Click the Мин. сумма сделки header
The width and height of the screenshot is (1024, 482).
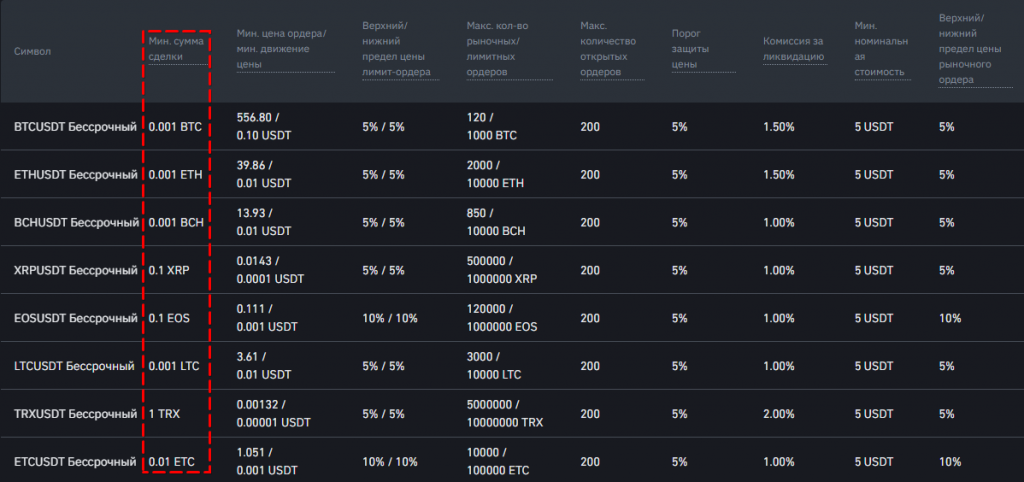(x=178, y=49)
